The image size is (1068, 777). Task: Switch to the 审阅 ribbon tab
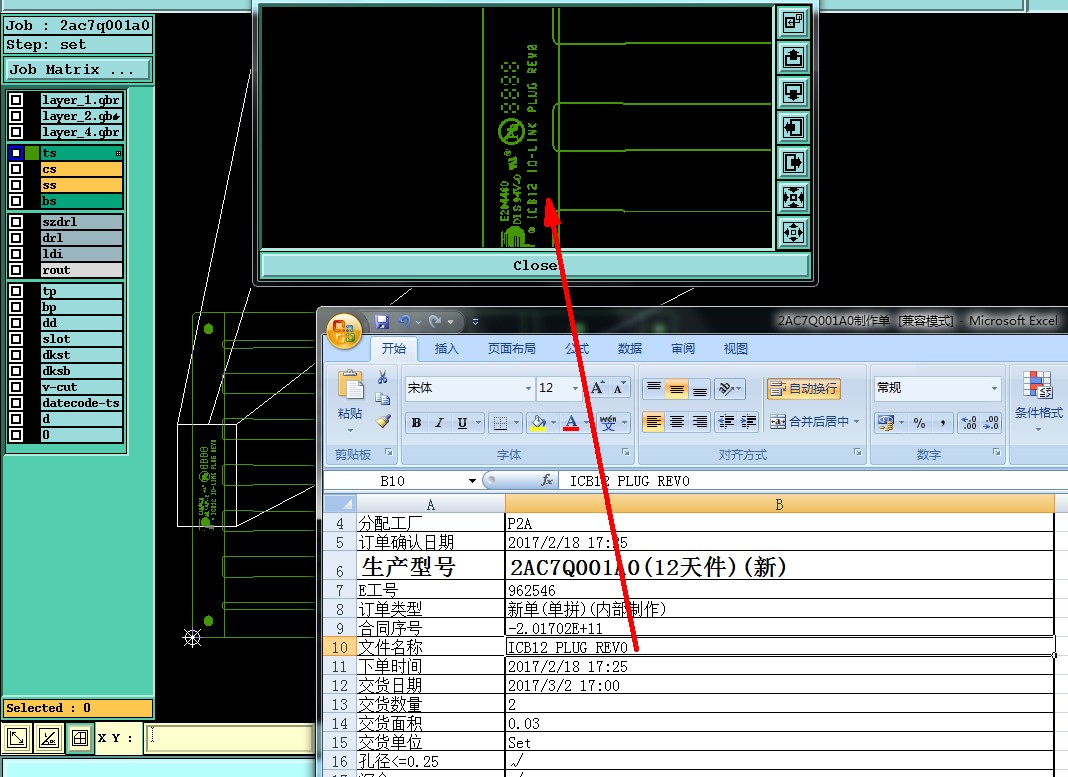(x=682, y=349)
